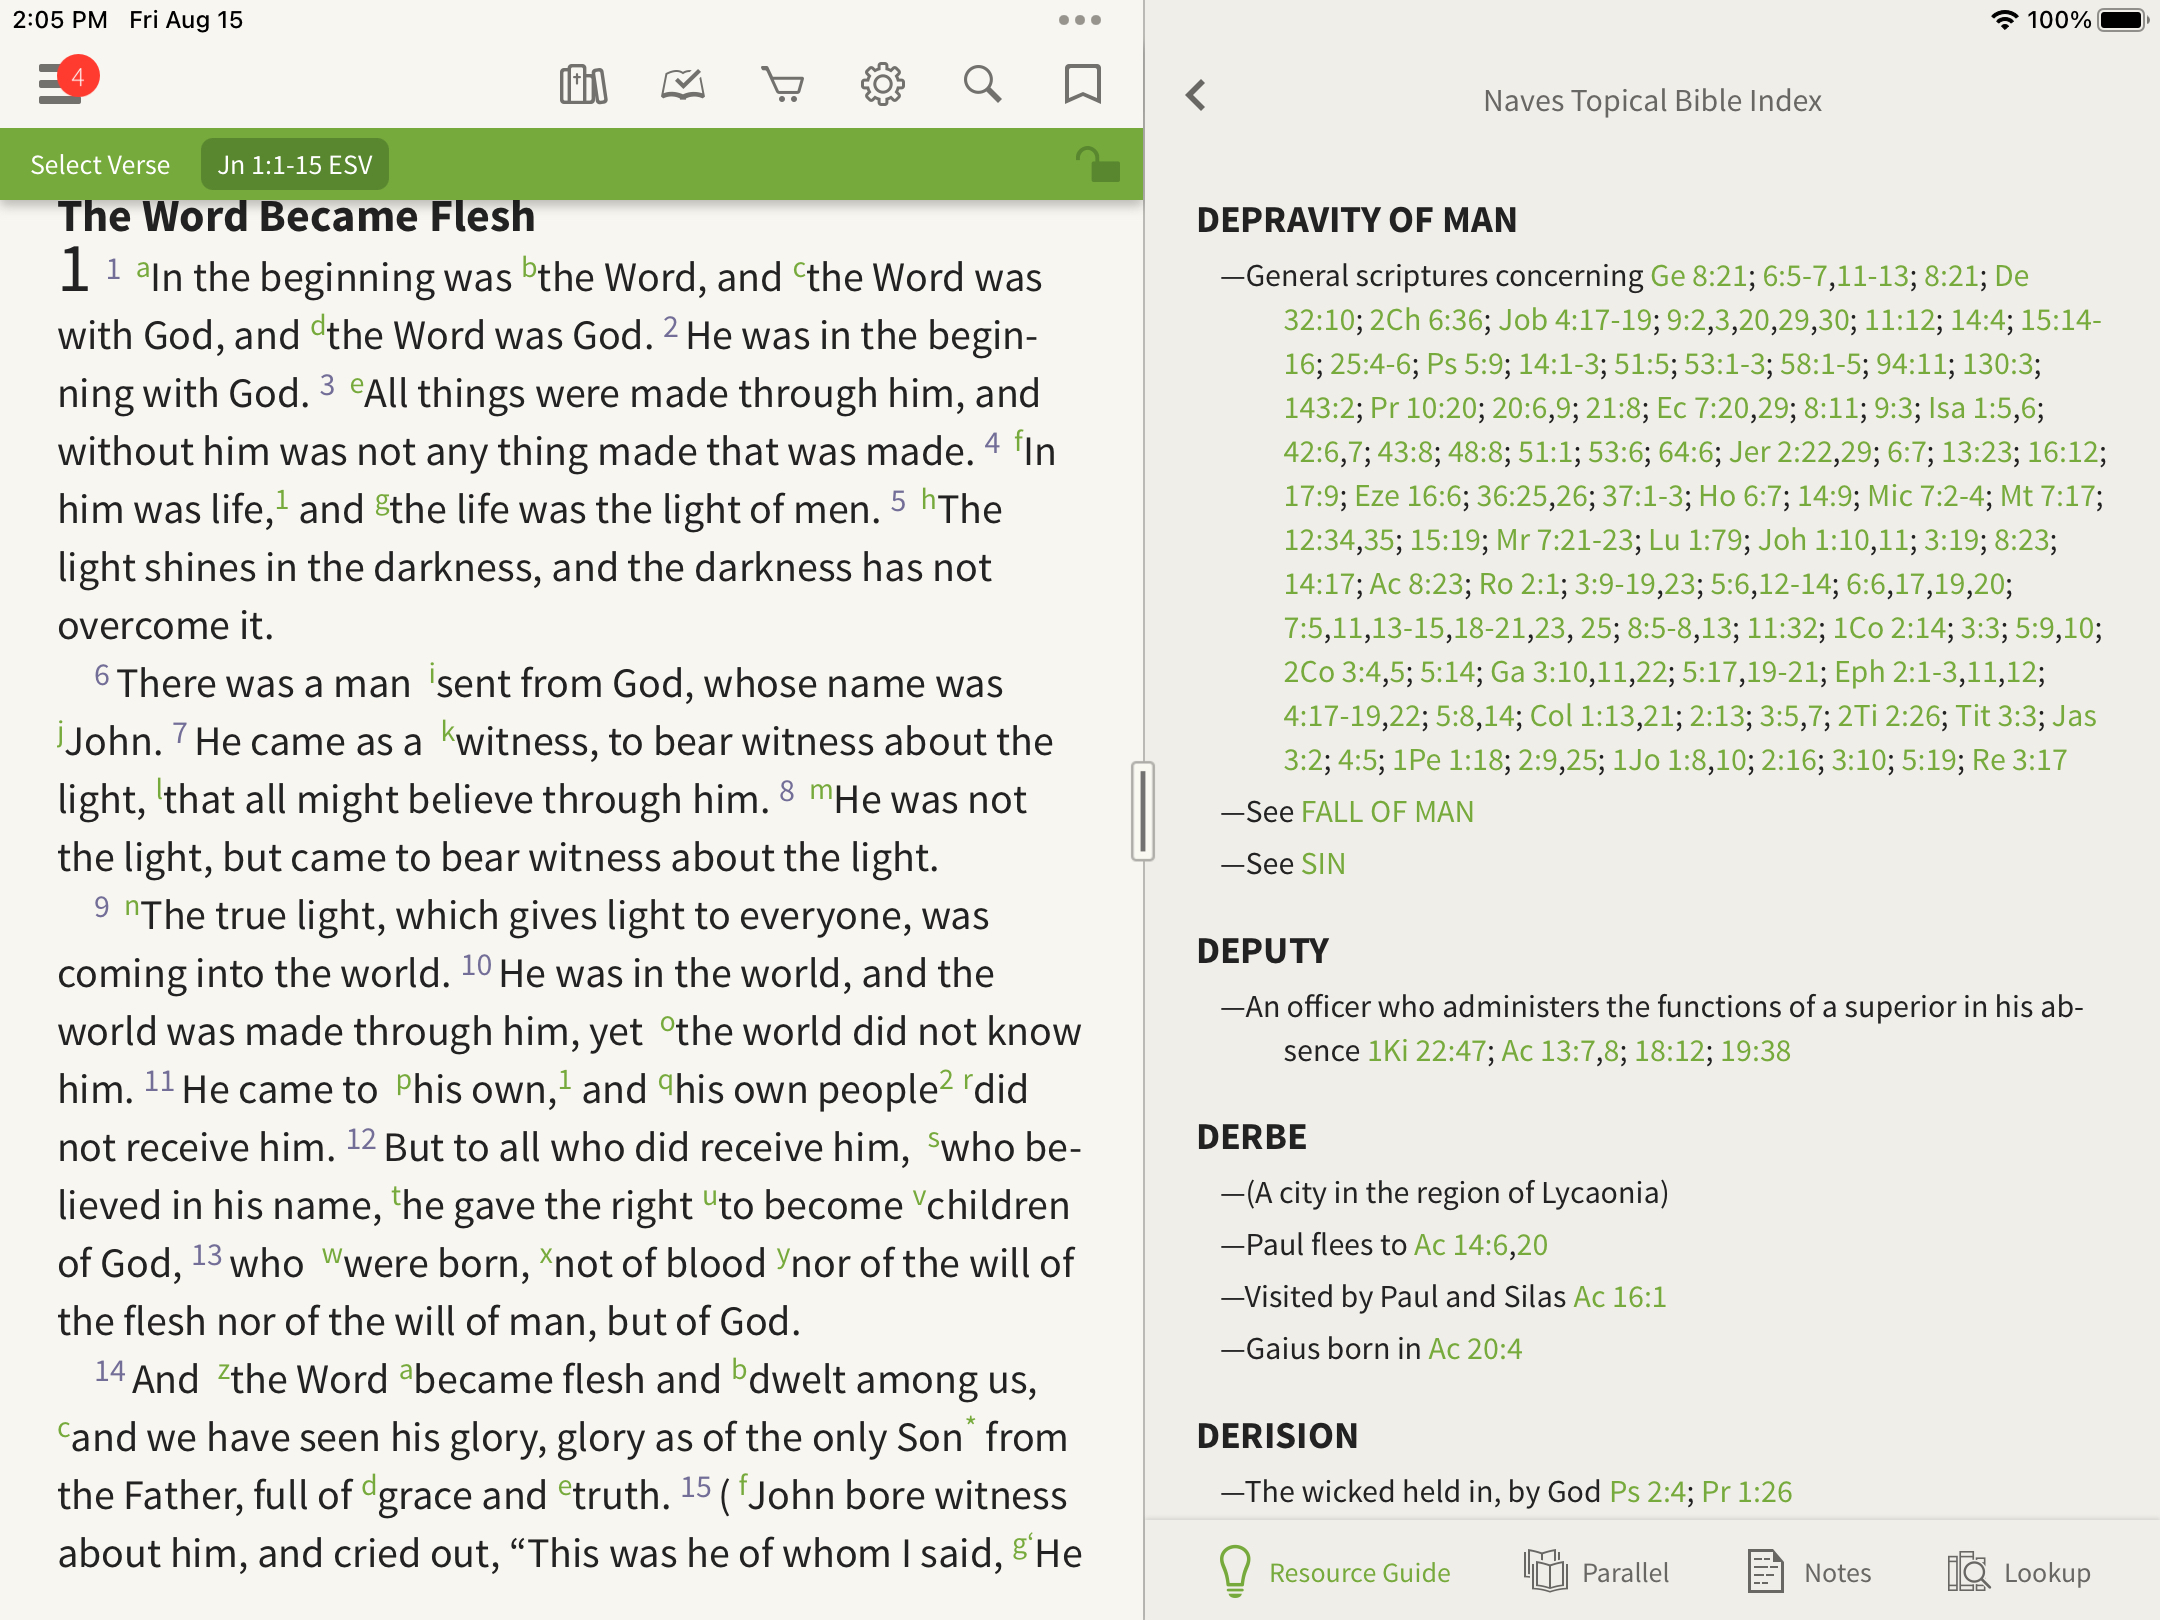2160x1620 pixels.
Task: Toggle the sync lock icon
Action: point(1097,164)
